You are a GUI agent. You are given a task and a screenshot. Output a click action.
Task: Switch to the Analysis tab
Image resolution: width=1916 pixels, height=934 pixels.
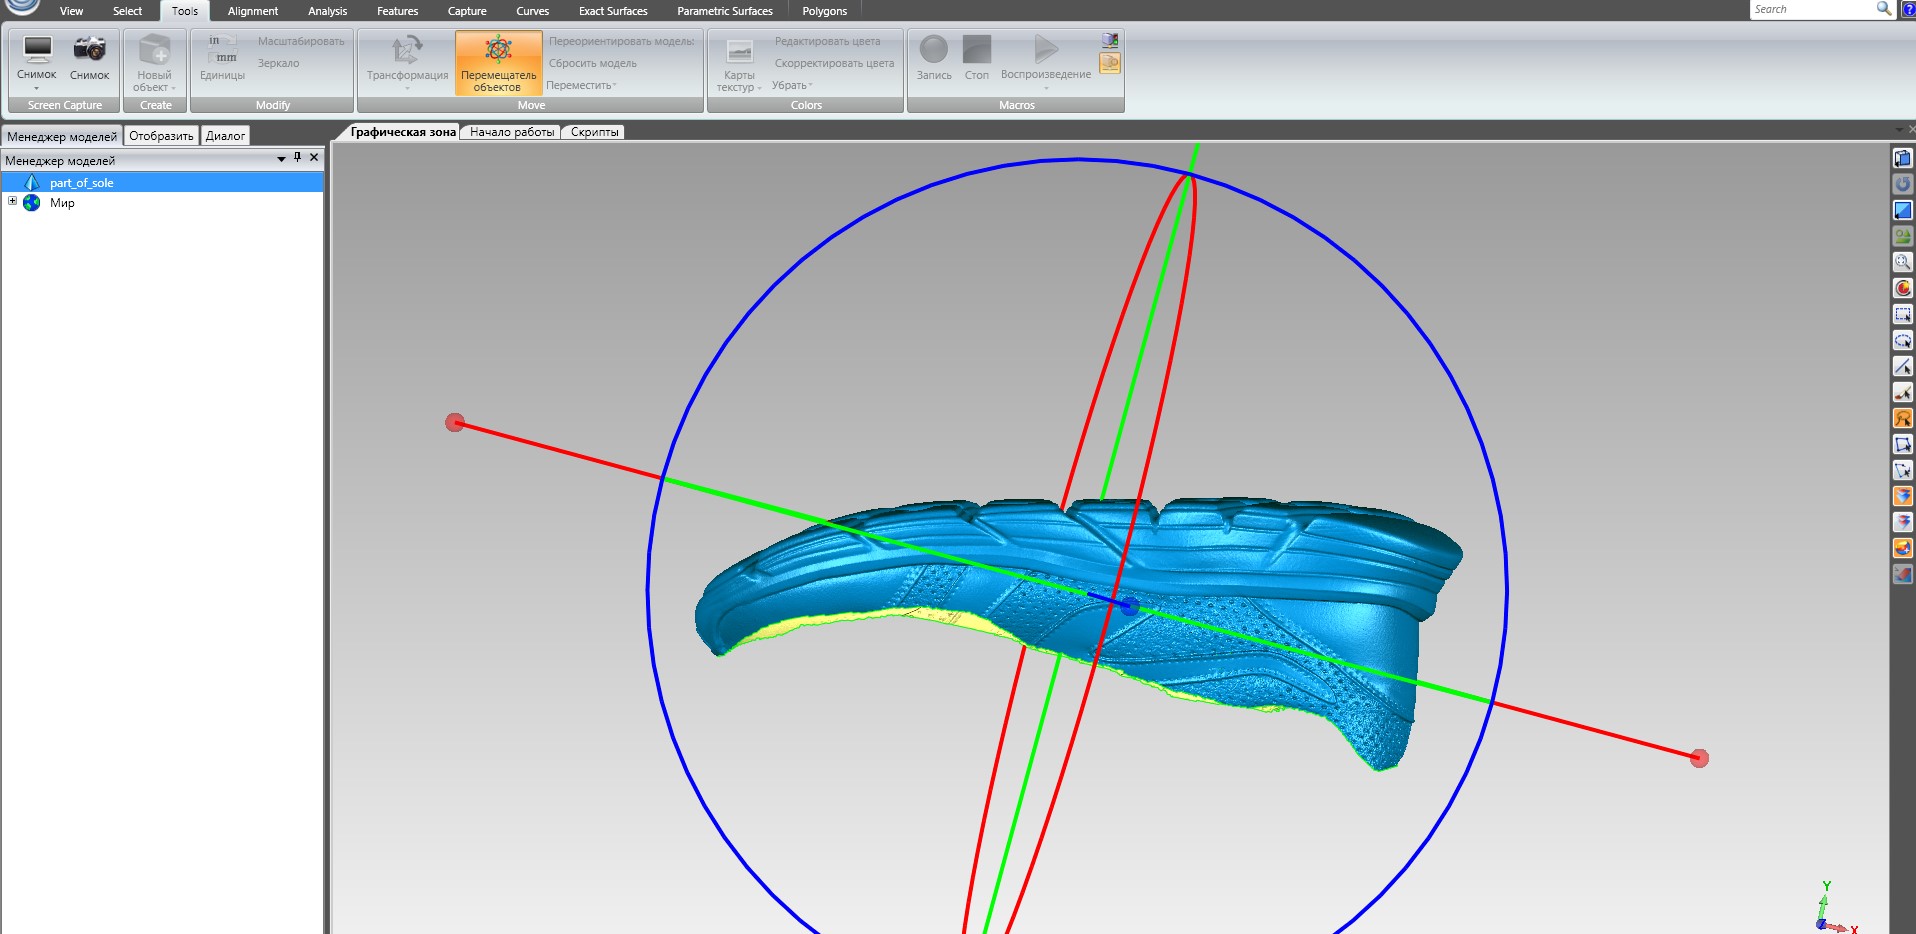(328, 11)
